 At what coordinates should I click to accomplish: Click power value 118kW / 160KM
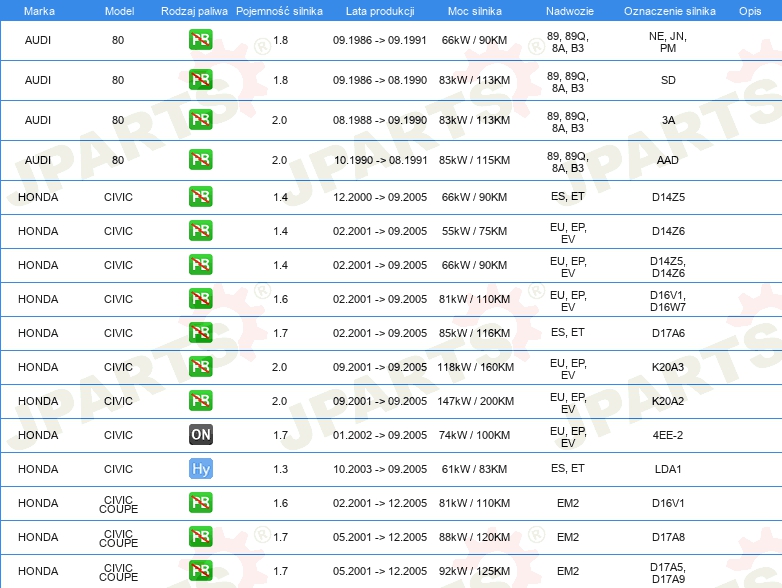[475, 367]
